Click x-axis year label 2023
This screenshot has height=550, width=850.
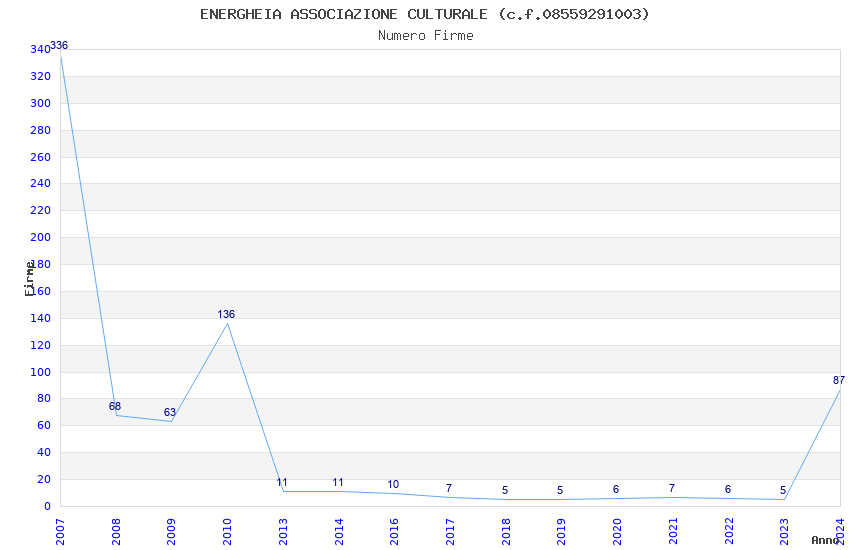coord(784,532)
